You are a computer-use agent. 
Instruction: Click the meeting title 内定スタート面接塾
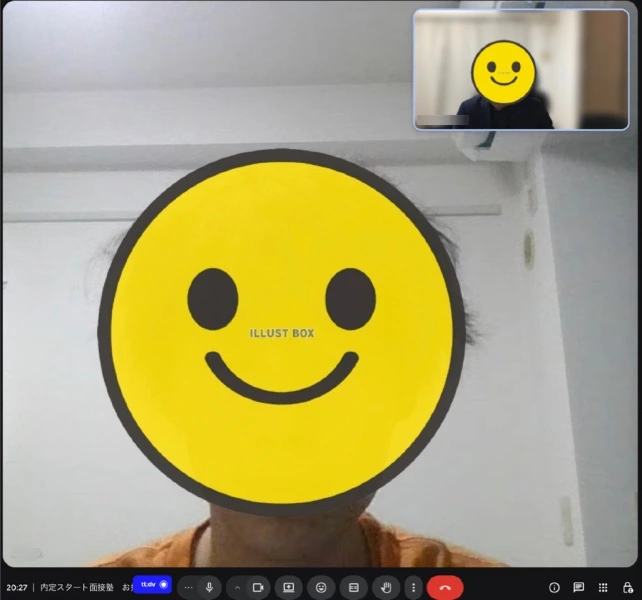77,587
